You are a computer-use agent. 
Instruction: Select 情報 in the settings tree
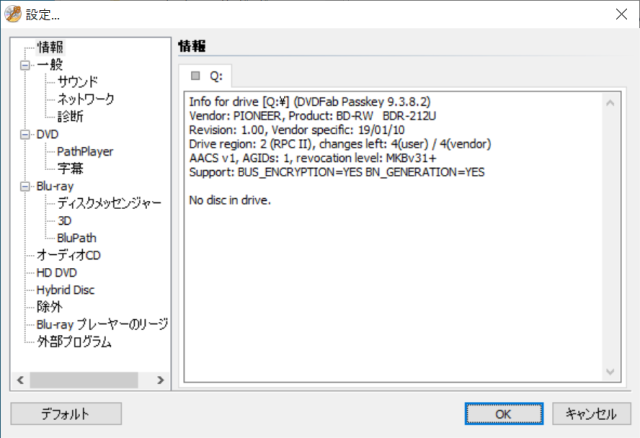click(x=50, y=47)
